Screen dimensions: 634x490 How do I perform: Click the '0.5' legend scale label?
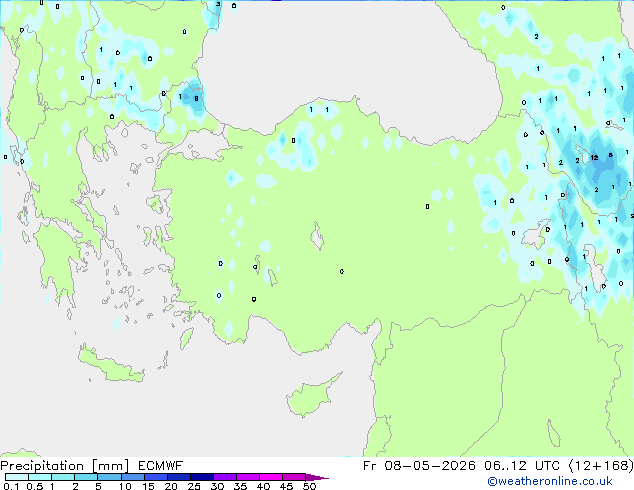34,486
